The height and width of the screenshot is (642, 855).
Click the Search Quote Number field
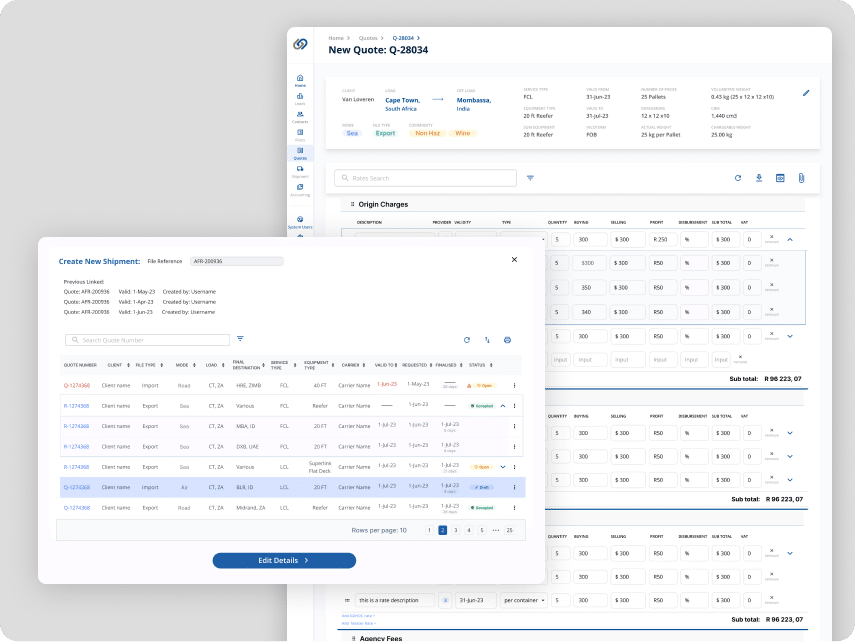point(148,340)
